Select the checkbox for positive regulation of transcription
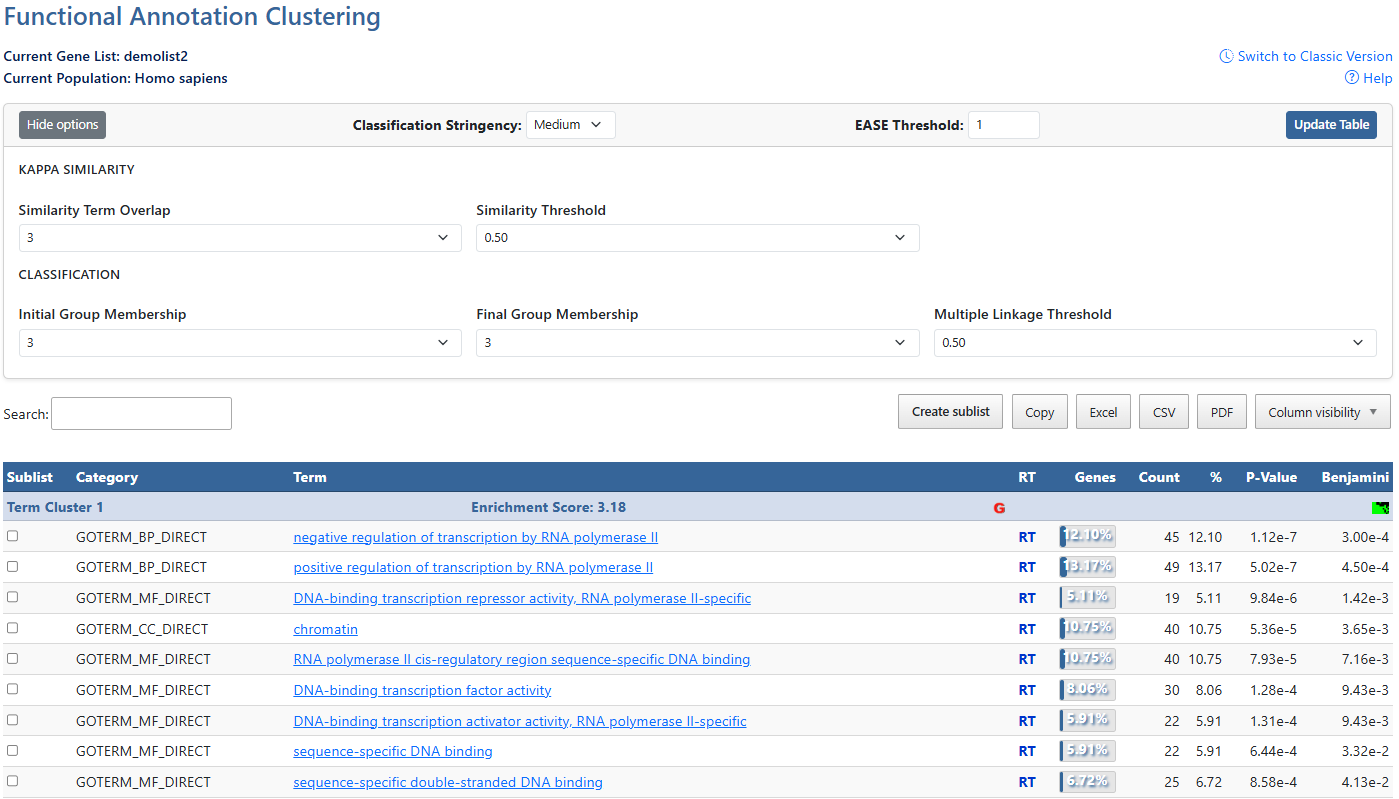The width and height of the screenshot is (1399, 799). click(x=12, y=565)
